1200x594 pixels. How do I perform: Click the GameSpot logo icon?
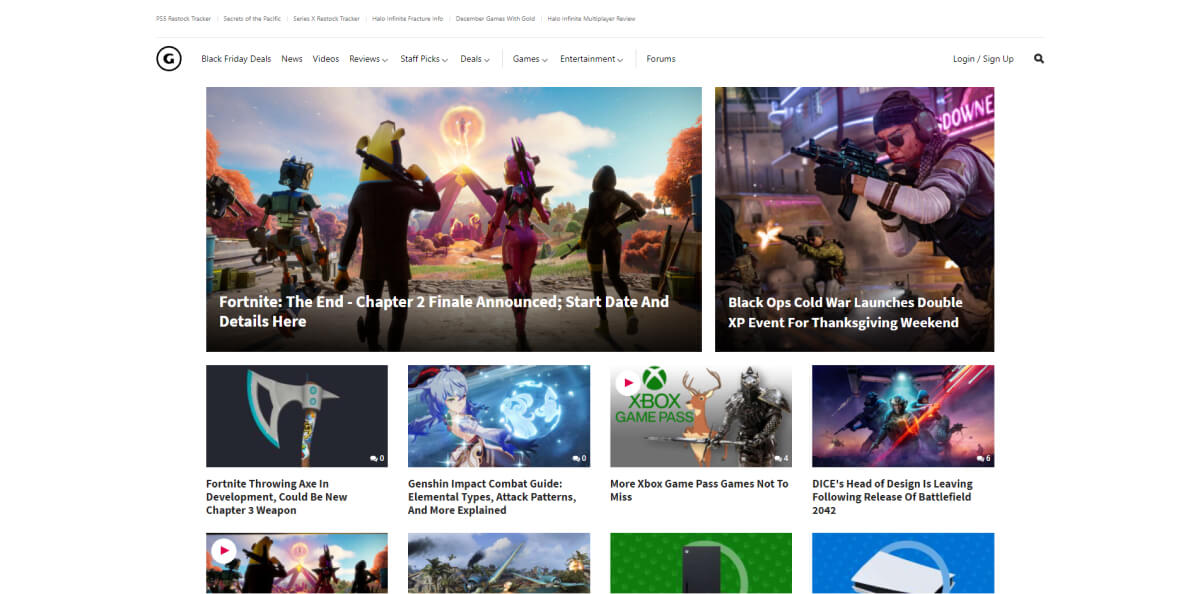click(168, 59)
